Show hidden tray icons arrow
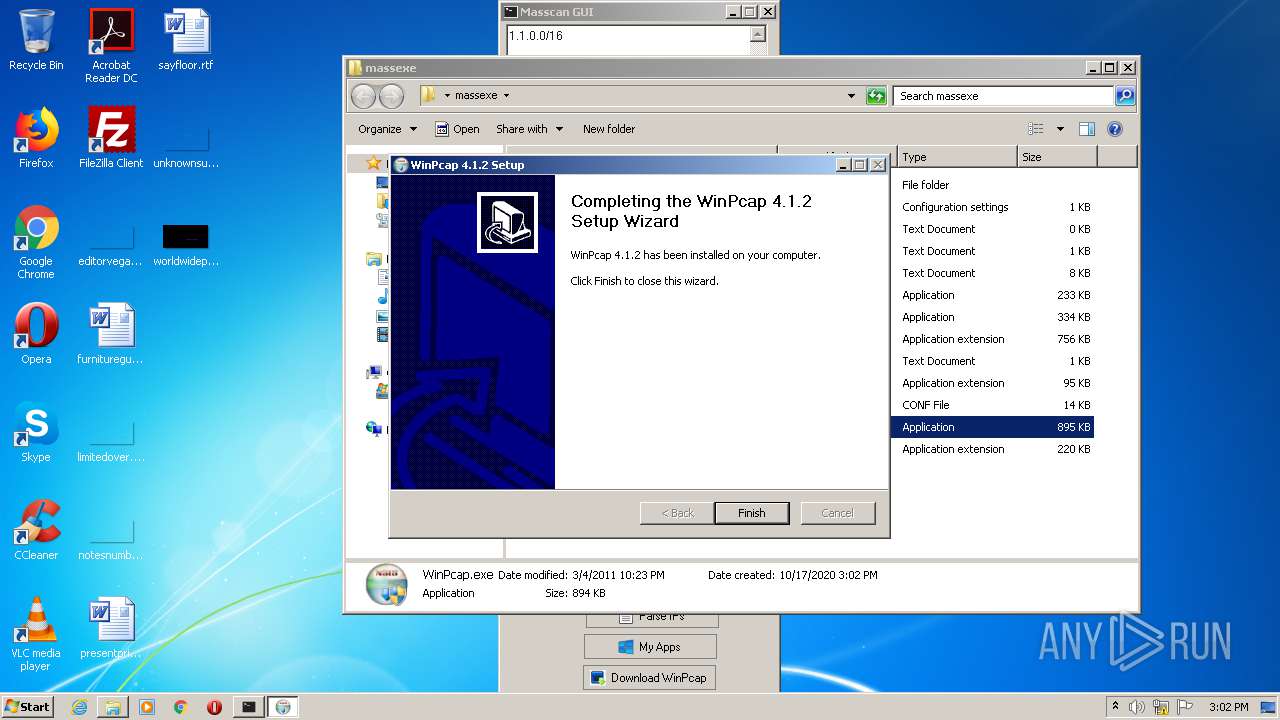 [x=1114, y=707]
